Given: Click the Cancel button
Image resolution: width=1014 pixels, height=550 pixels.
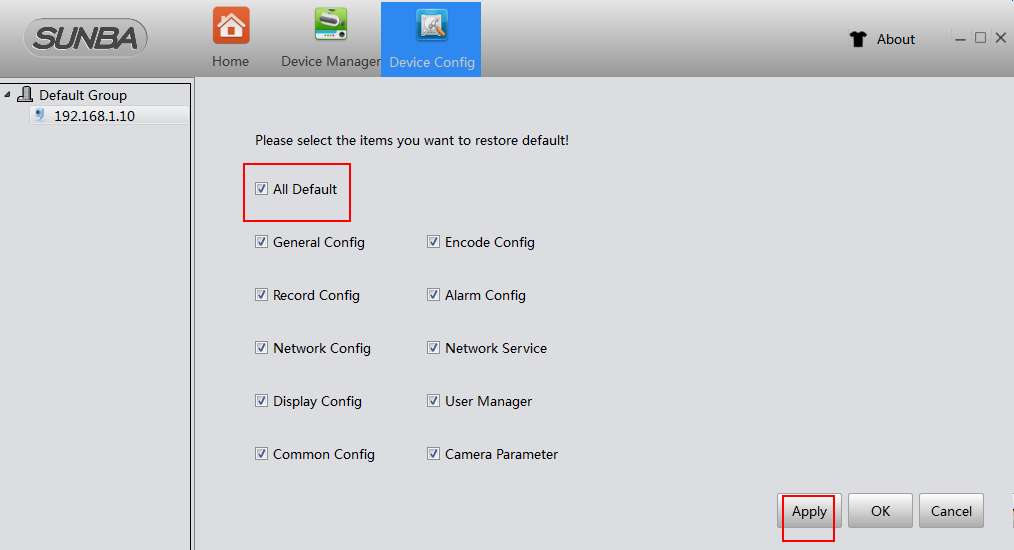Looking at the screenshot, I should [951, 511].
